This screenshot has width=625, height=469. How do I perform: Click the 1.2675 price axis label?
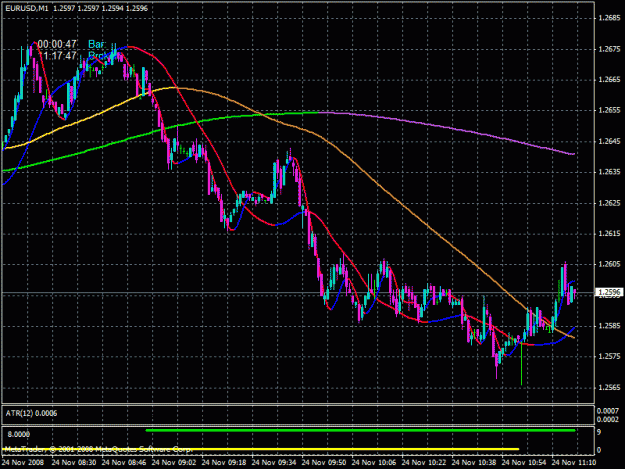609,49
